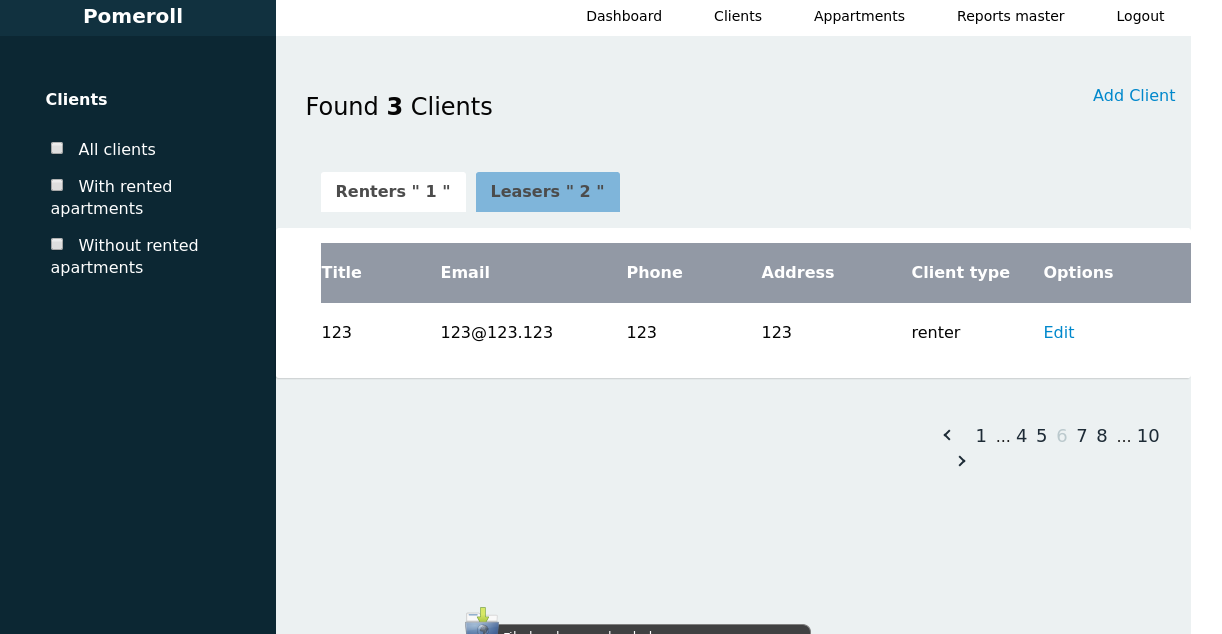Click the Pomeroll brand title
1222x634 pixels.
click(133, 16)
